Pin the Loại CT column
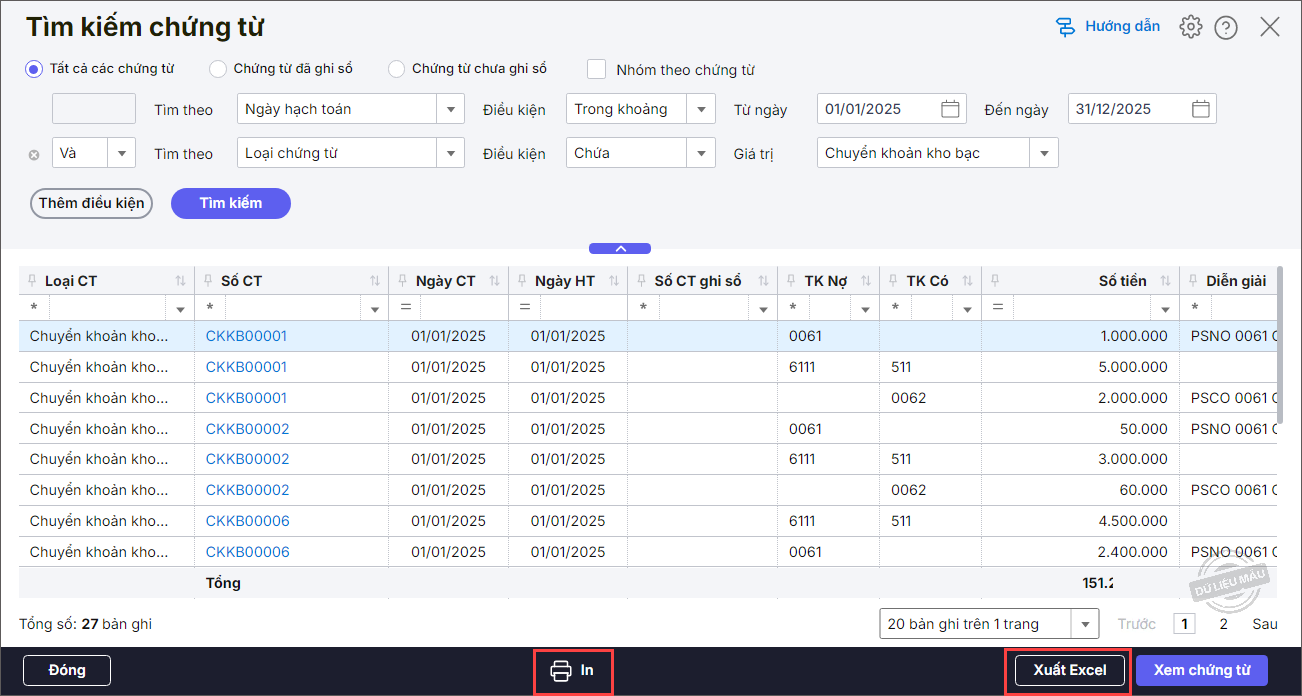The image size is (1302, 696). coord(32,281)
